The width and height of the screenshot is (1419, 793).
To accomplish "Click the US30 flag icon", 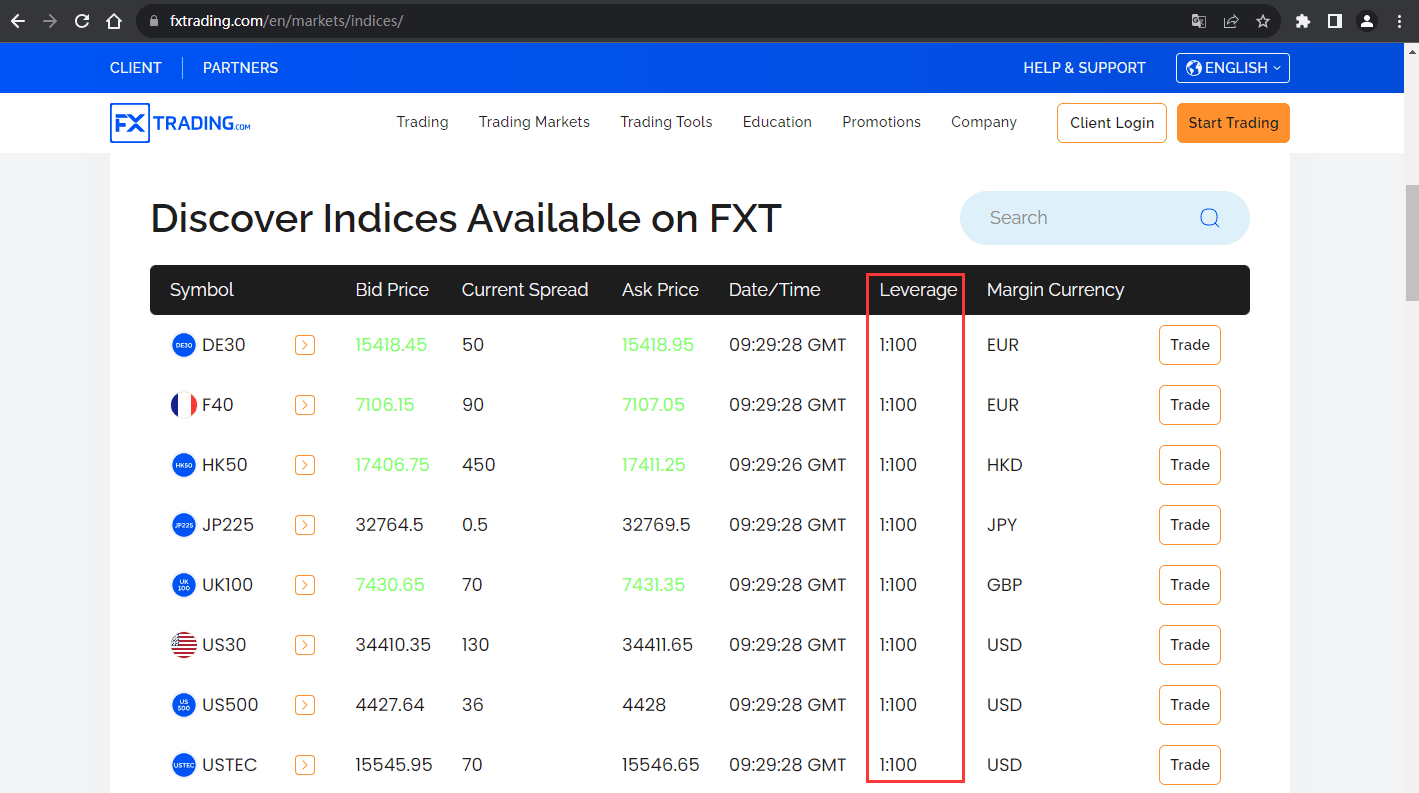I will point(184,645).
